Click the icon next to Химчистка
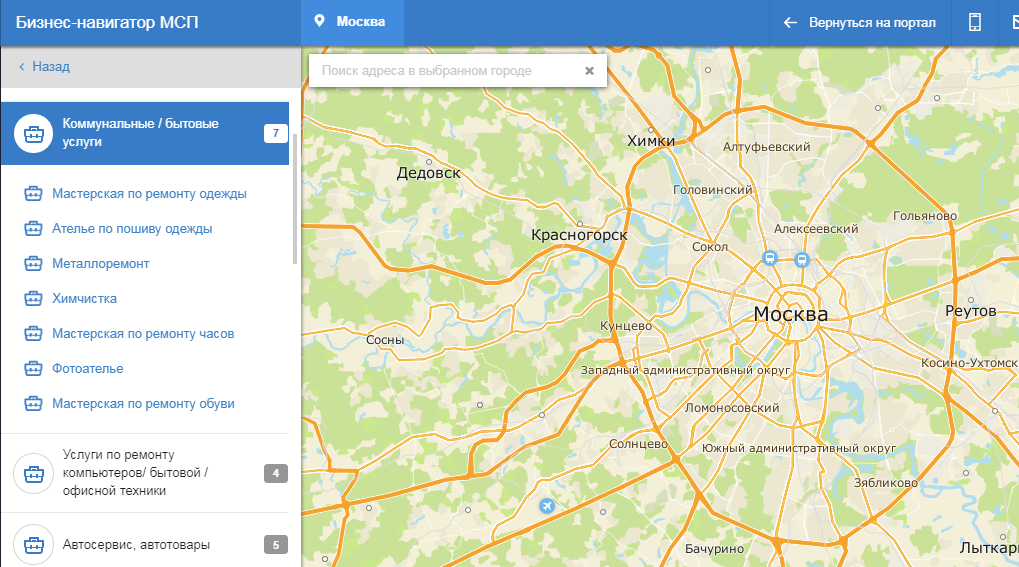 [x=33, y=299]
